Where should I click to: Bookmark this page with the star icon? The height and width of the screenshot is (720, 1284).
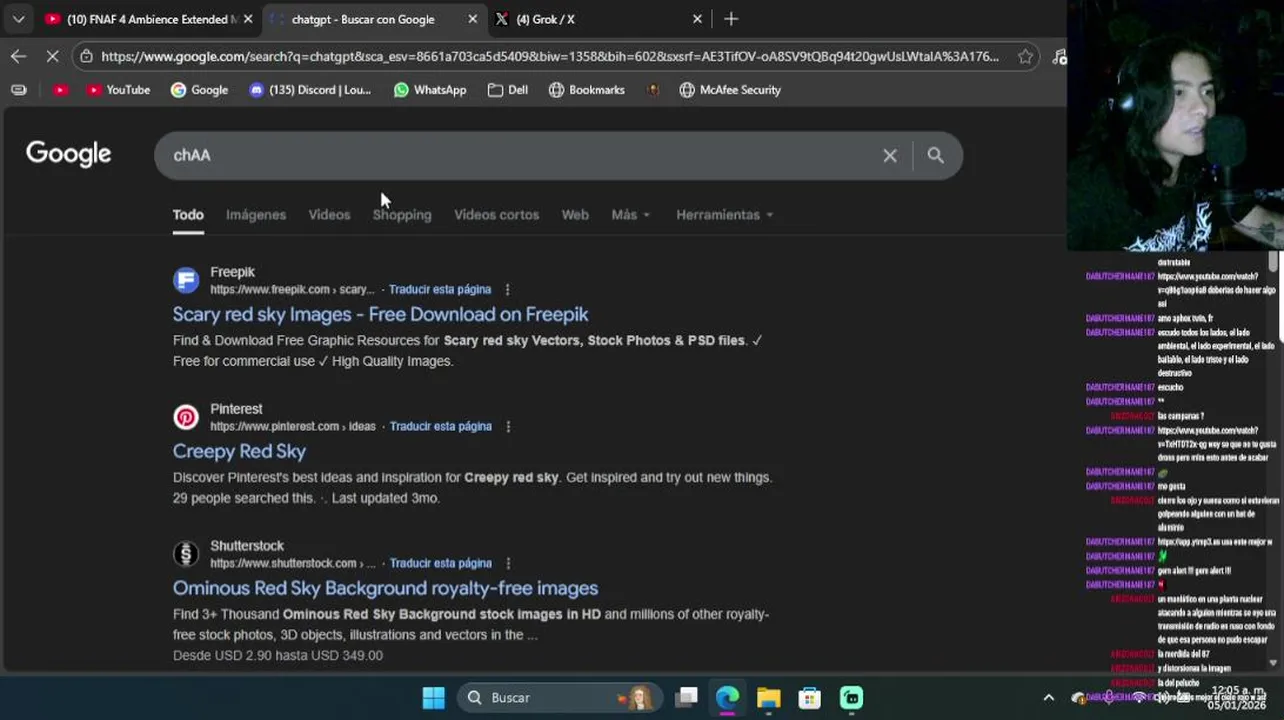click(1025, 57)
